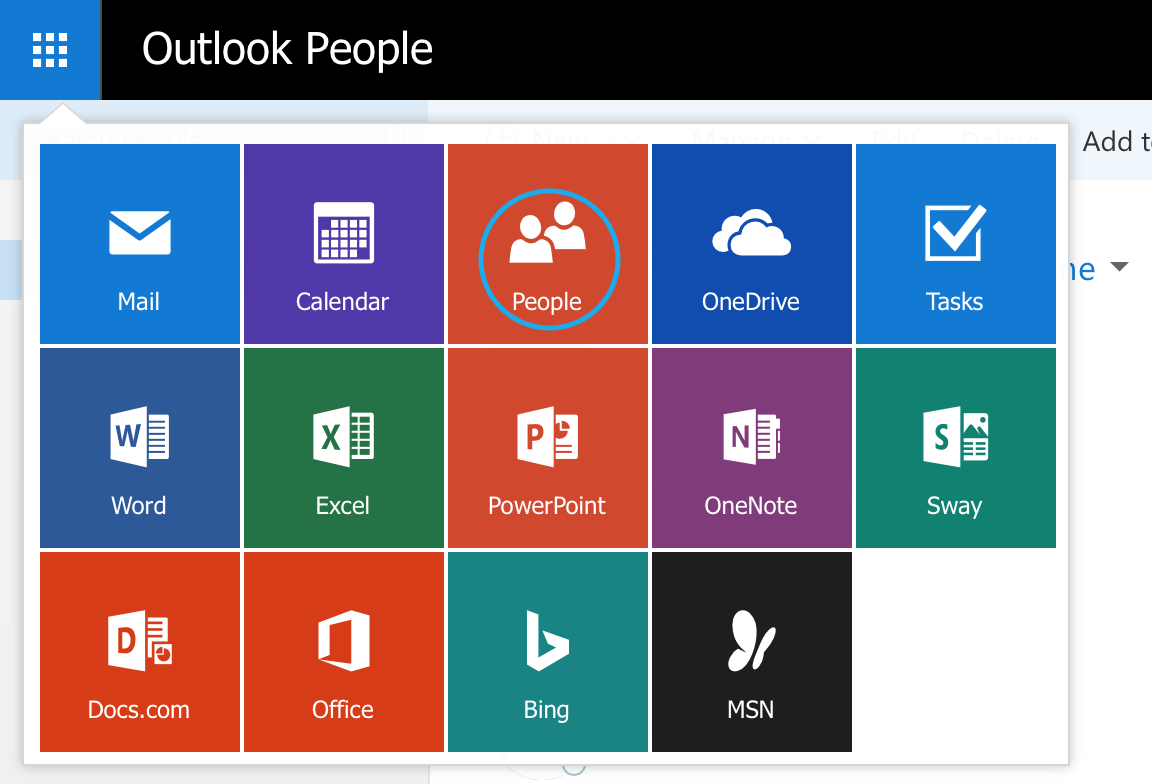Launch Word Online
The width and height of the screenshot is (1152, 784).
coord(139,447)
